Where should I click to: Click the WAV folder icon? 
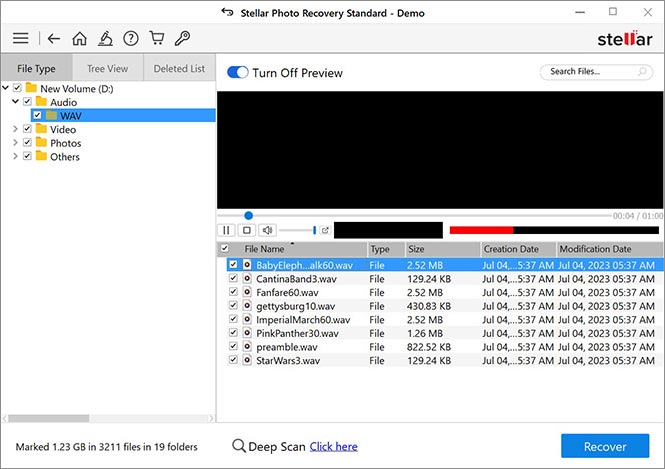(51, 115)
